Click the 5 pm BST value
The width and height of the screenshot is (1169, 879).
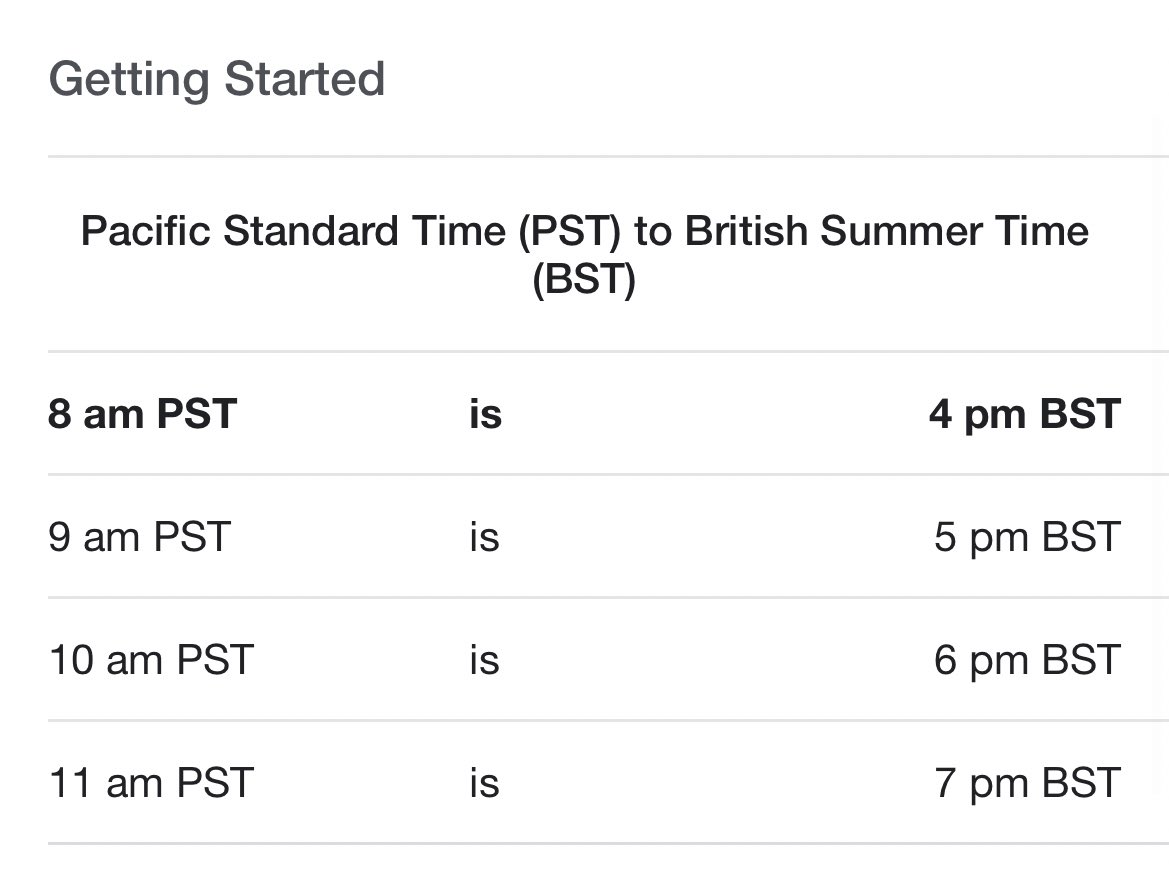pyautogui.click(x=1027, y=538)
